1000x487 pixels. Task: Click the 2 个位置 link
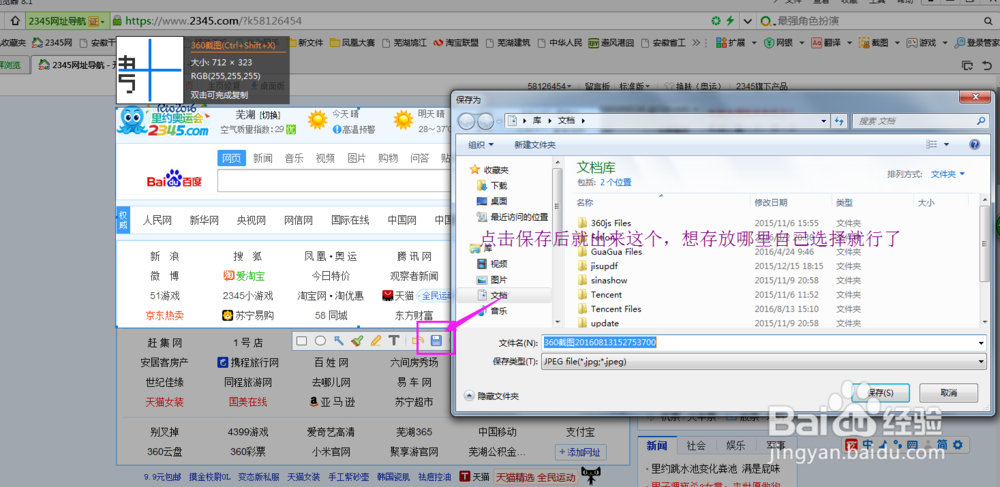coord(615,182)
